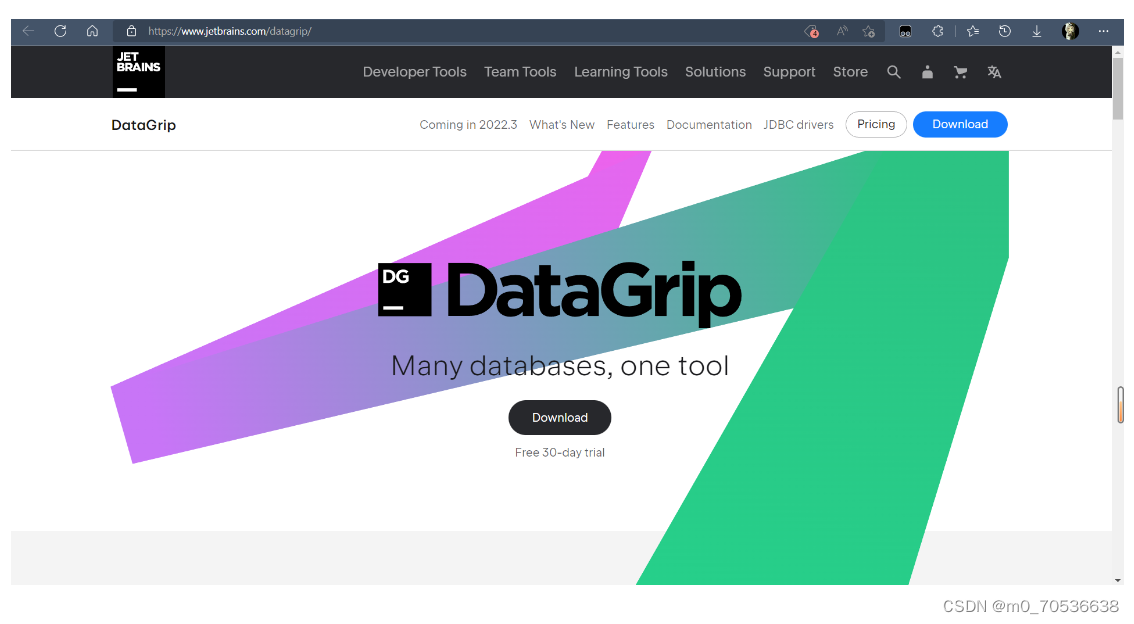The height and width of the screenshot is (624, 1134).
Task: Click the JetBrains logo
Action: tap(139, 72)
